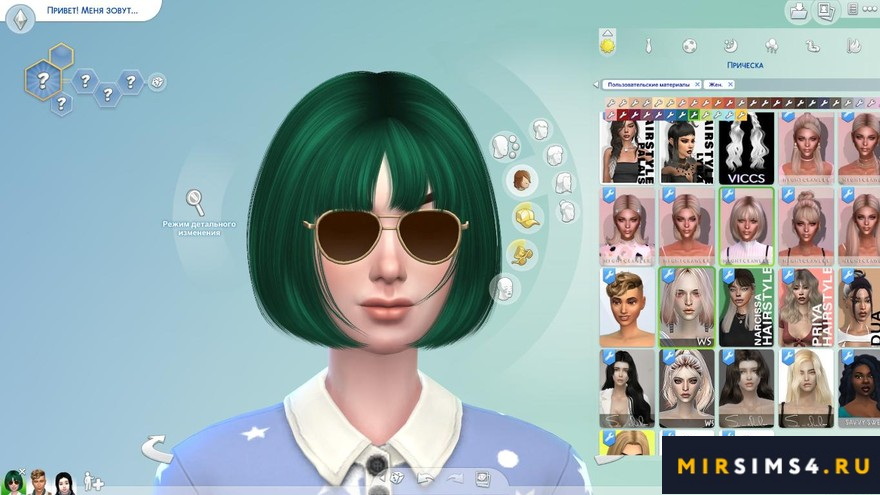Select the formal outfit tie icon
This screenshot has height=495, width=880.
(649, 45)
